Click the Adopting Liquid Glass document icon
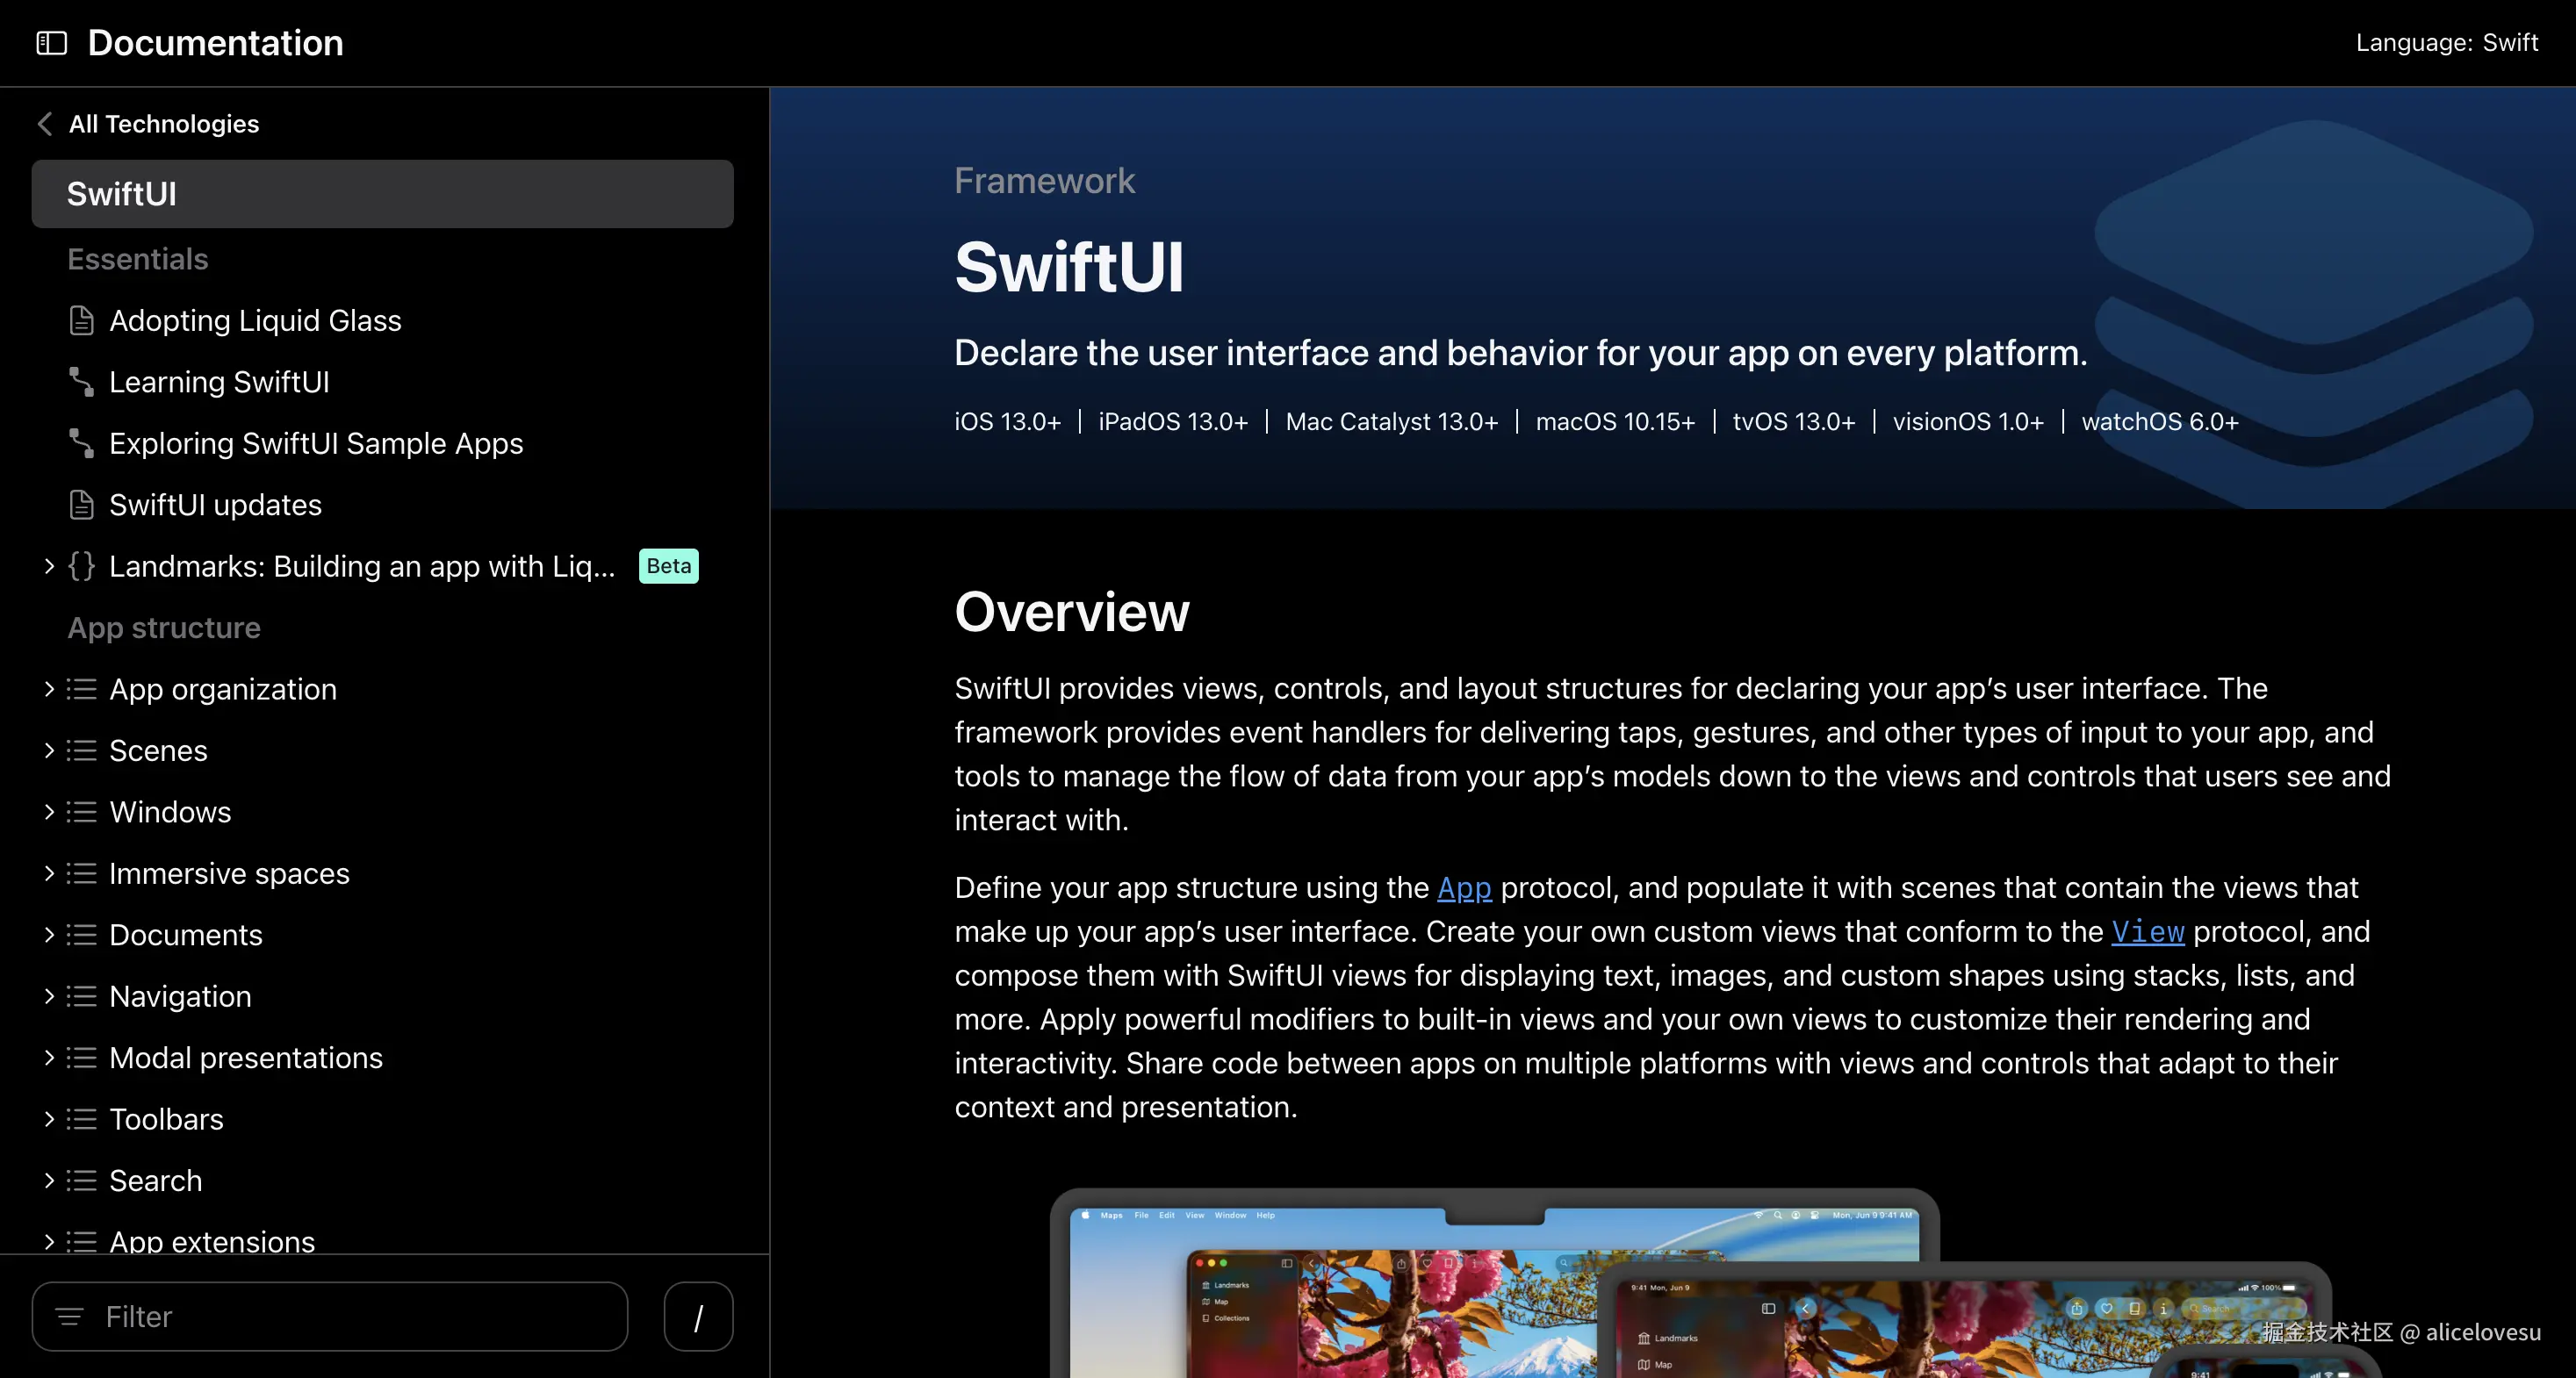Screen dimensions: 2576x1378 tap(82, 321)
